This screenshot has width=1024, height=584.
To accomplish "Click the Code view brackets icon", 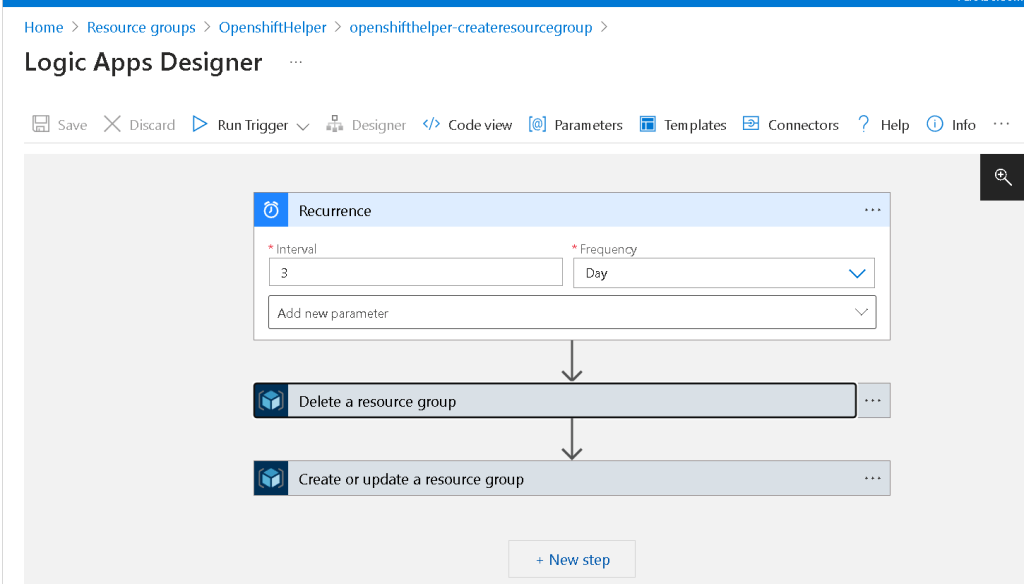I will (431, 124).
